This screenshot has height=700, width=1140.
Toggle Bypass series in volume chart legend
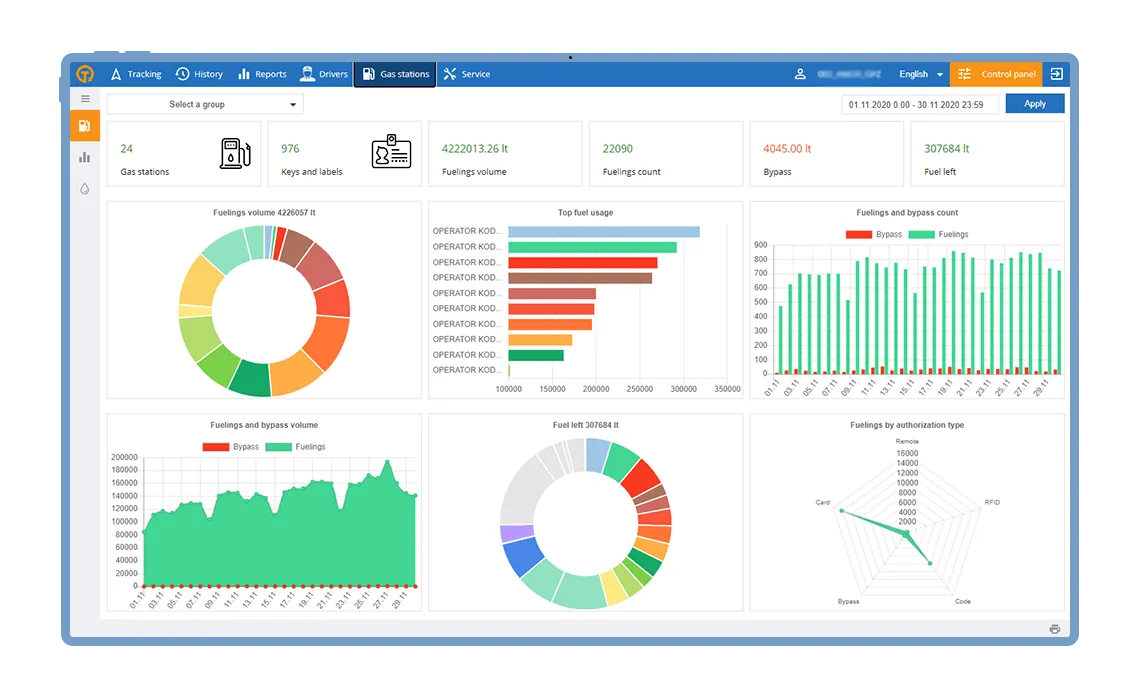pyautogui.click(x=231, y=447)
